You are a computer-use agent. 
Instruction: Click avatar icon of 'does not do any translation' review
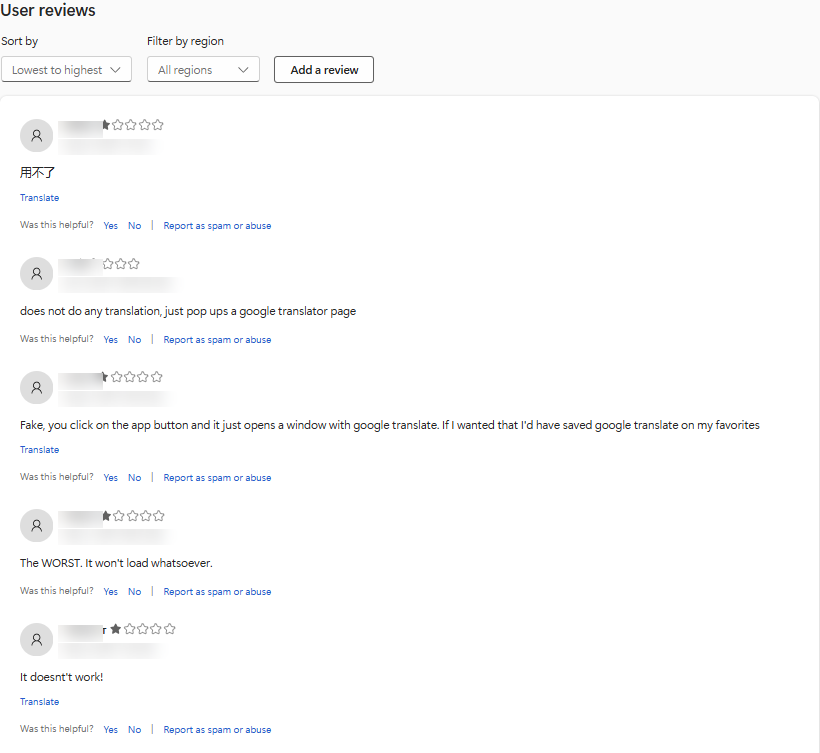point(37,273)
